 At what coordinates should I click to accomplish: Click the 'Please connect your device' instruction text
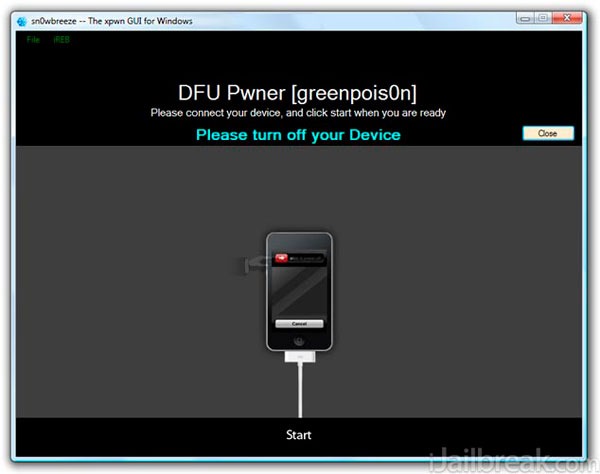coord(298,113)
